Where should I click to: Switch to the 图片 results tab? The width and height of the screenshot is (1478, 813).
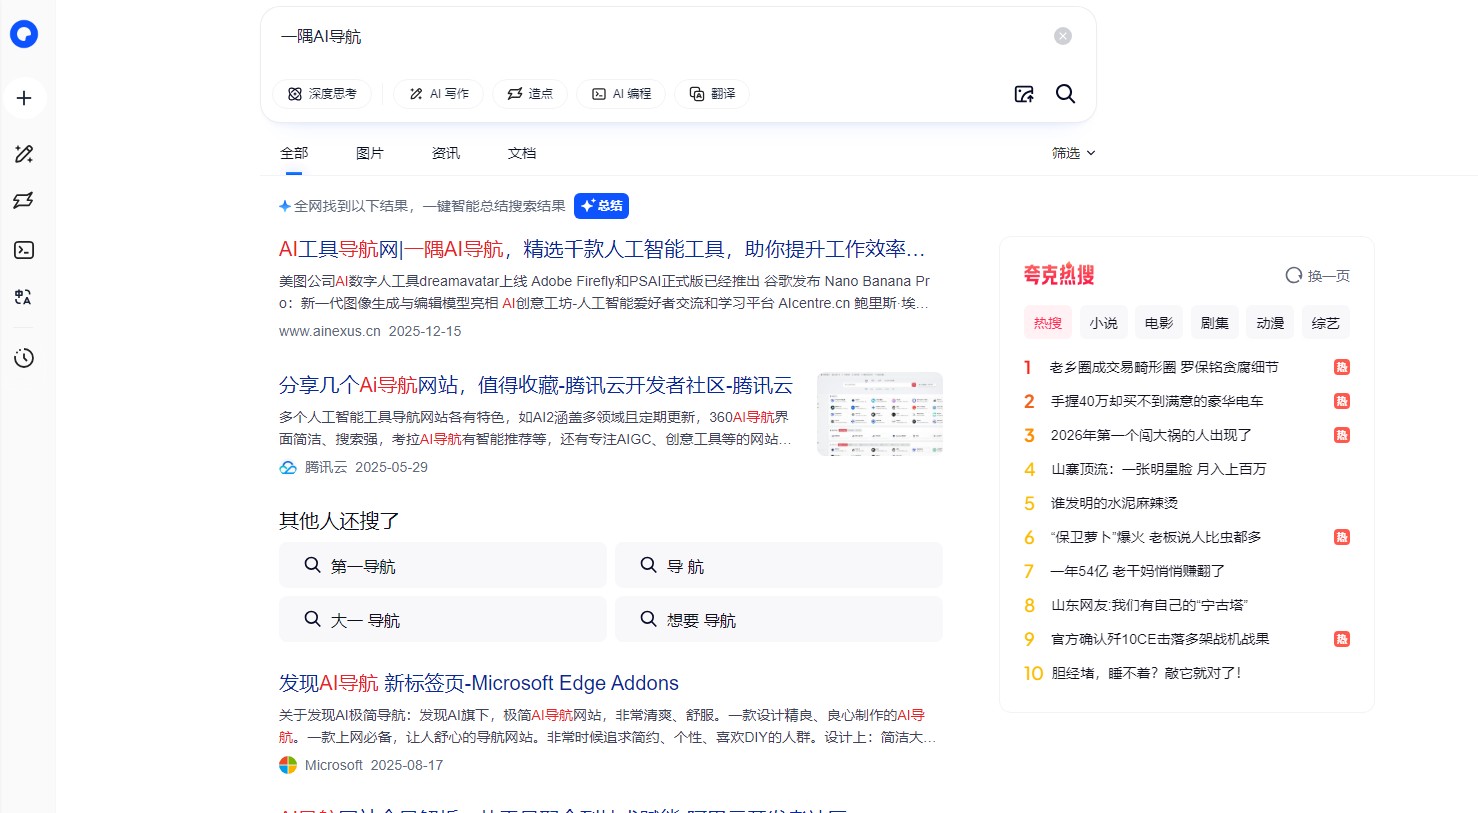point(370,152)
